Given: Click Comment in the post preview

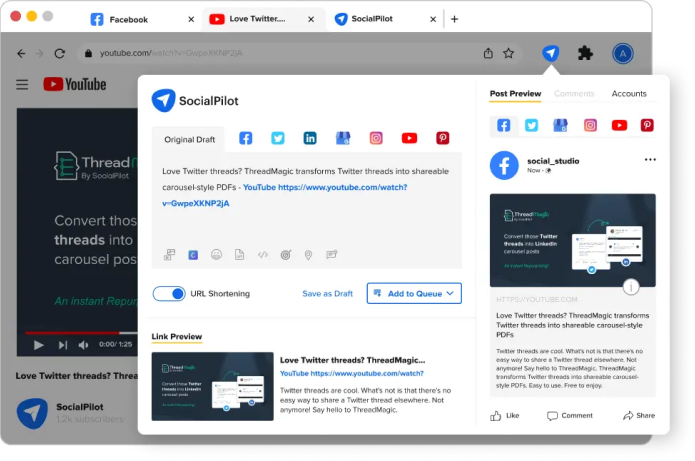Looking at the screenshot, I should (570, 416).
